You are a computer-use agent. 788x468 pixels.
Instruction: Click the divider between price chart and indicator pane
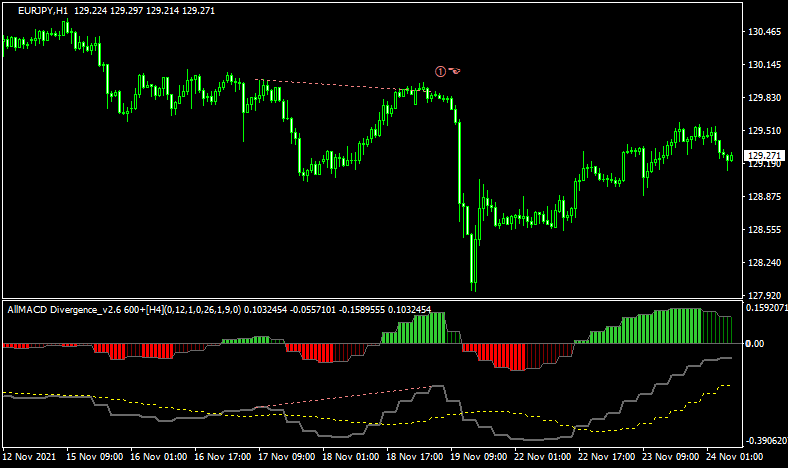point(370,299)
